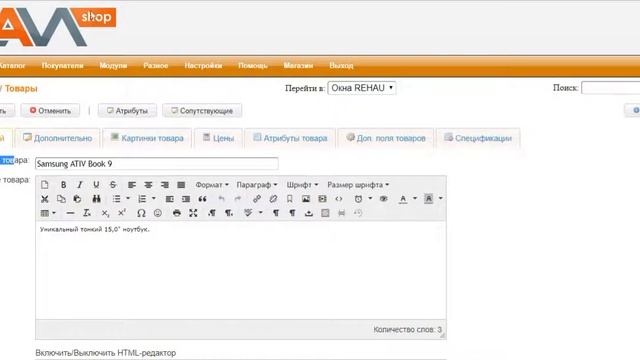Insert a numbered list

[142, 199]
